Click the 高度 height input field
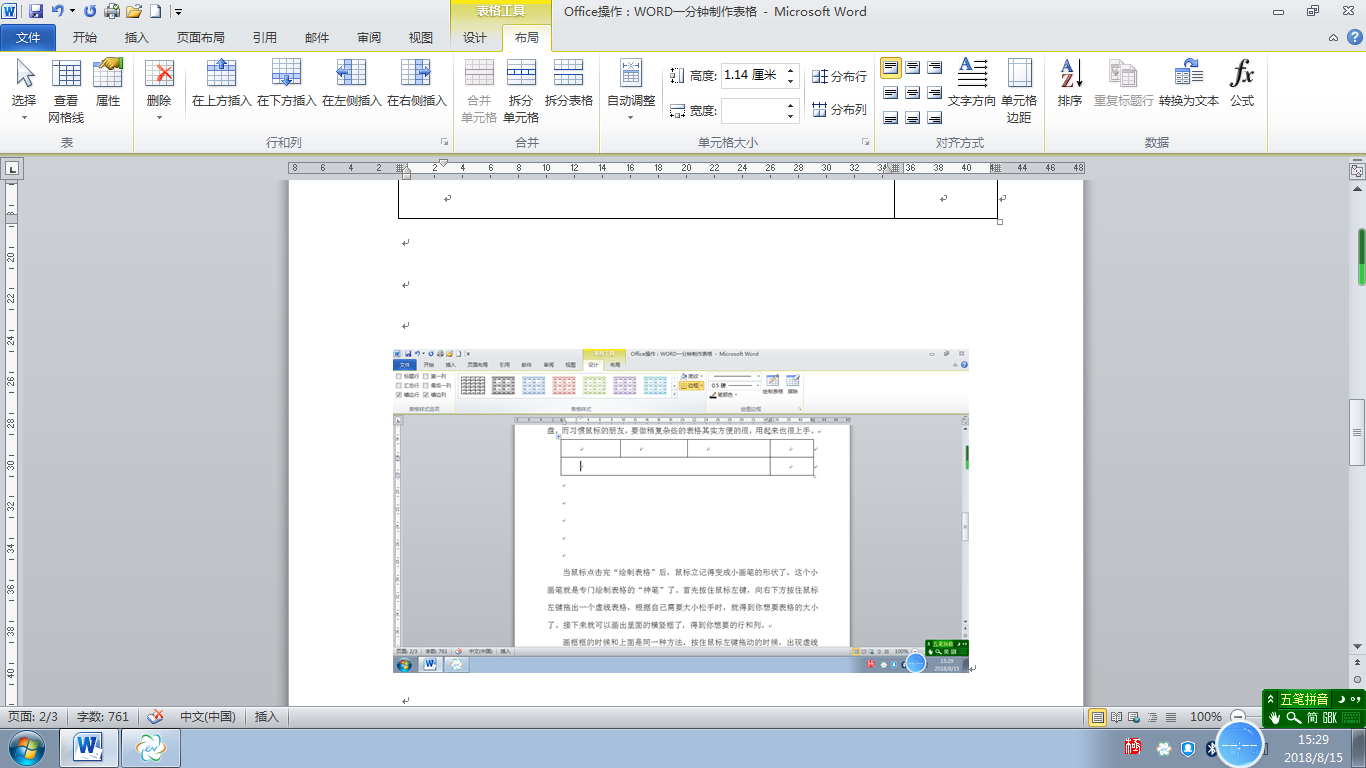Viewport: 1366px width, 768px height. point(752,75)
